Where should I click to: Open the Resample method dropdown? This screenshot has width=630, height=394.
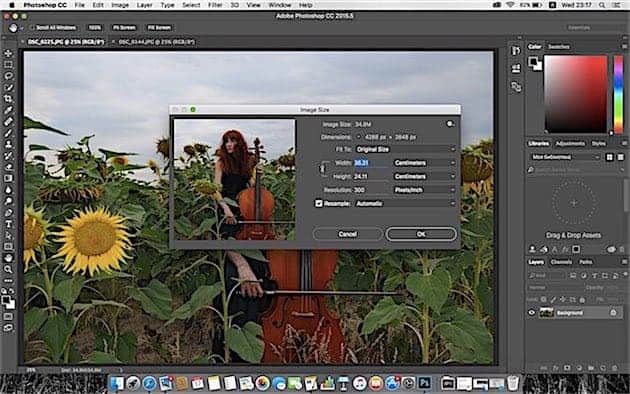tap(406, 204)
